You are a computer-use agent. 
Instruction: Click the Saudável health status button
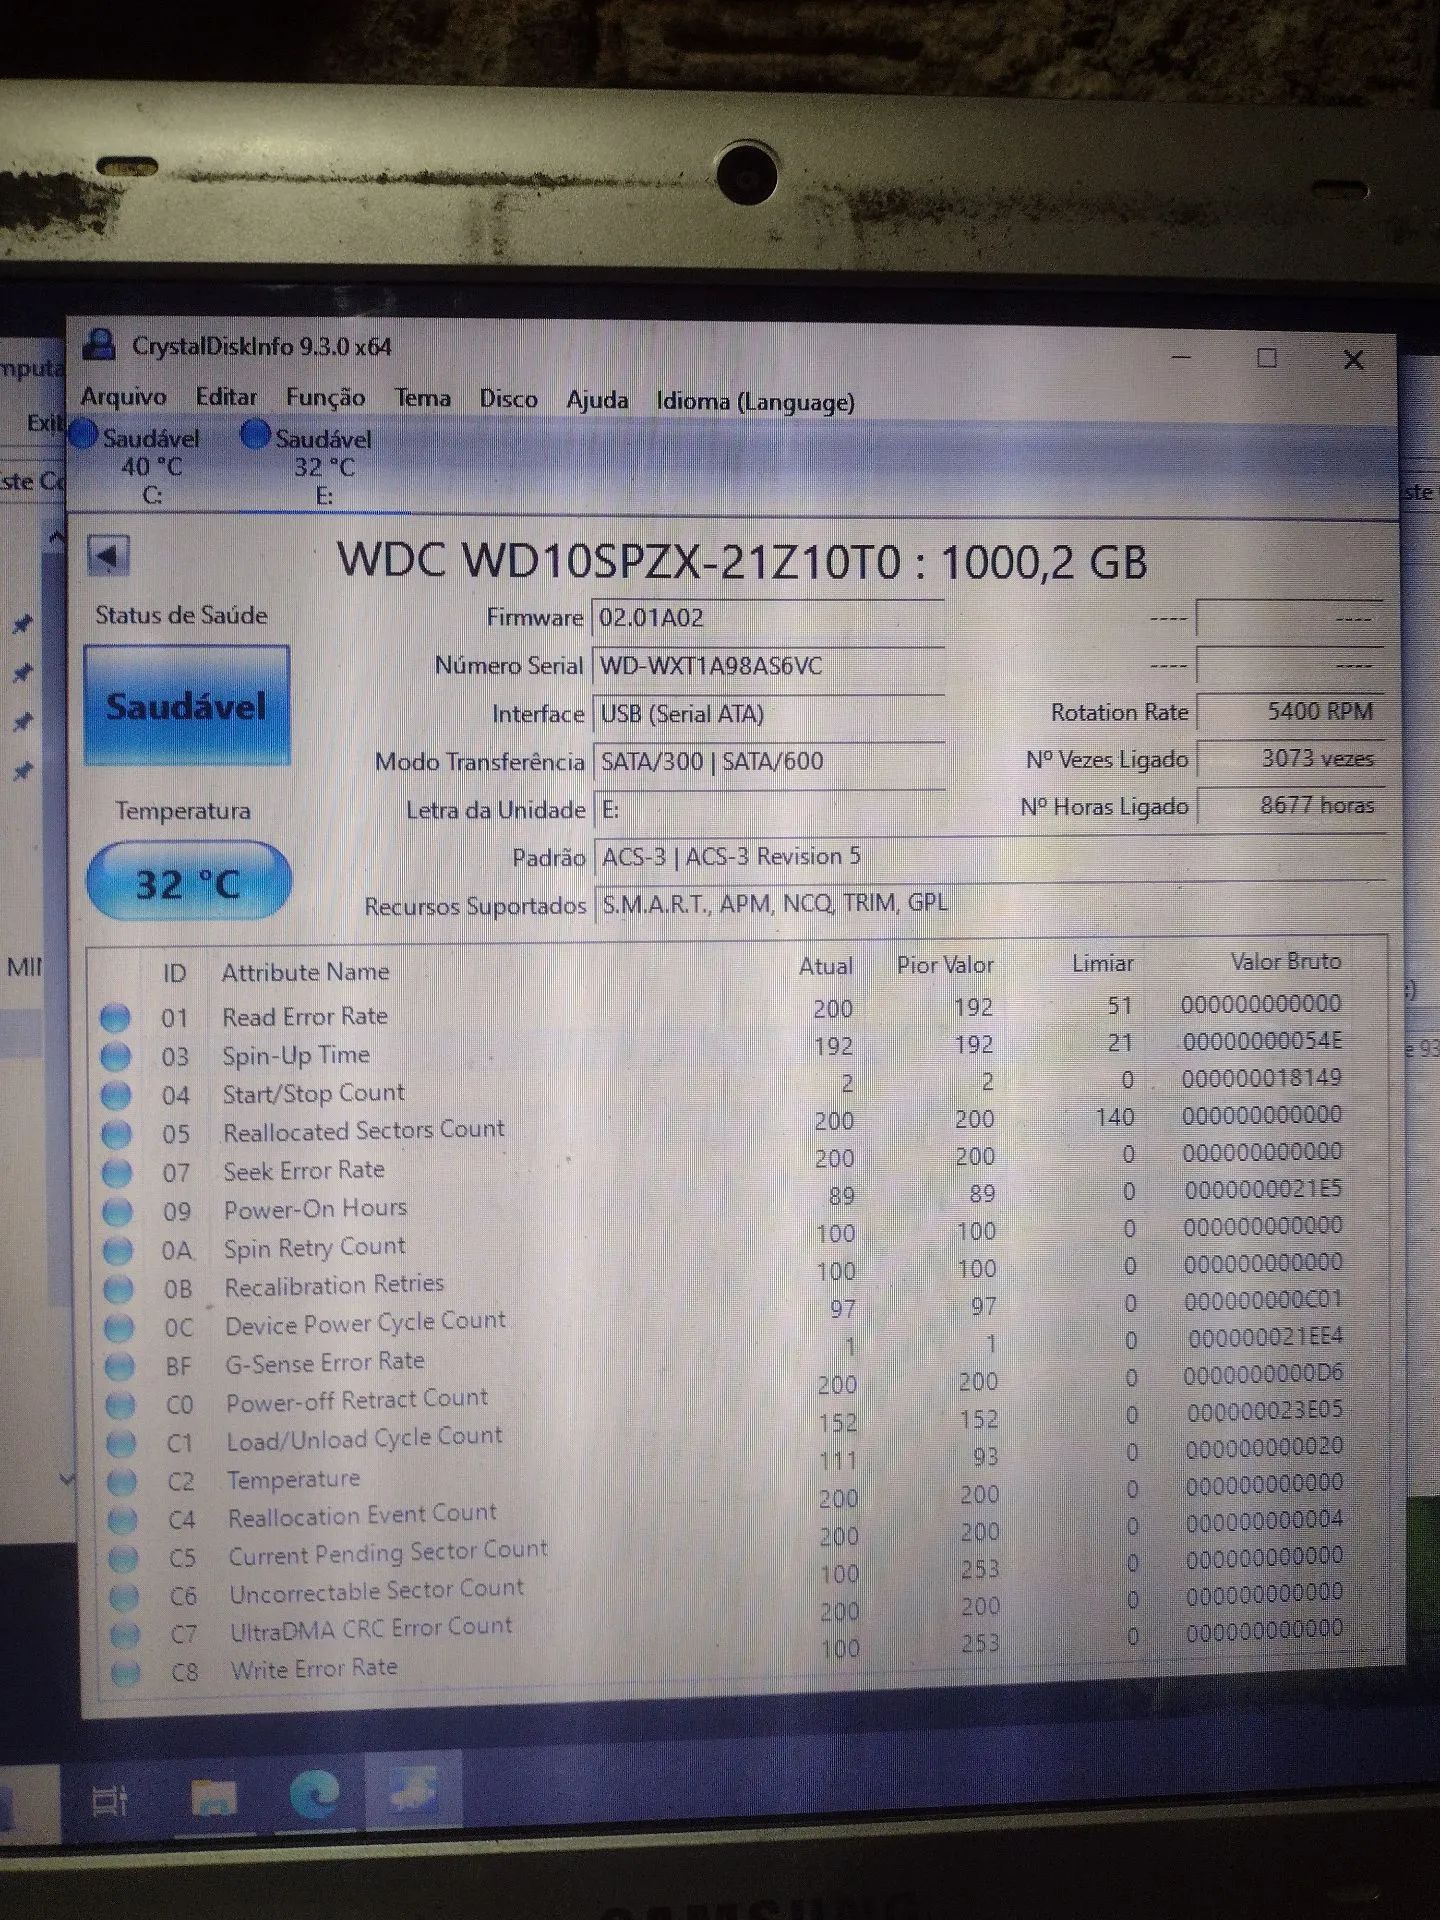pos(187,706)
